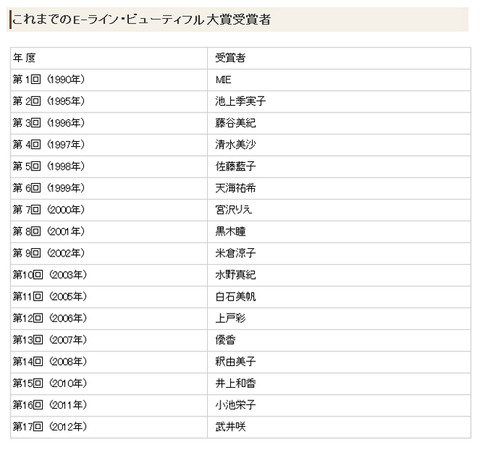The height and width of the screenshot is (450, 480).
Task: Click the 第13回 (2007年) cell
Action: pos(109,340)
